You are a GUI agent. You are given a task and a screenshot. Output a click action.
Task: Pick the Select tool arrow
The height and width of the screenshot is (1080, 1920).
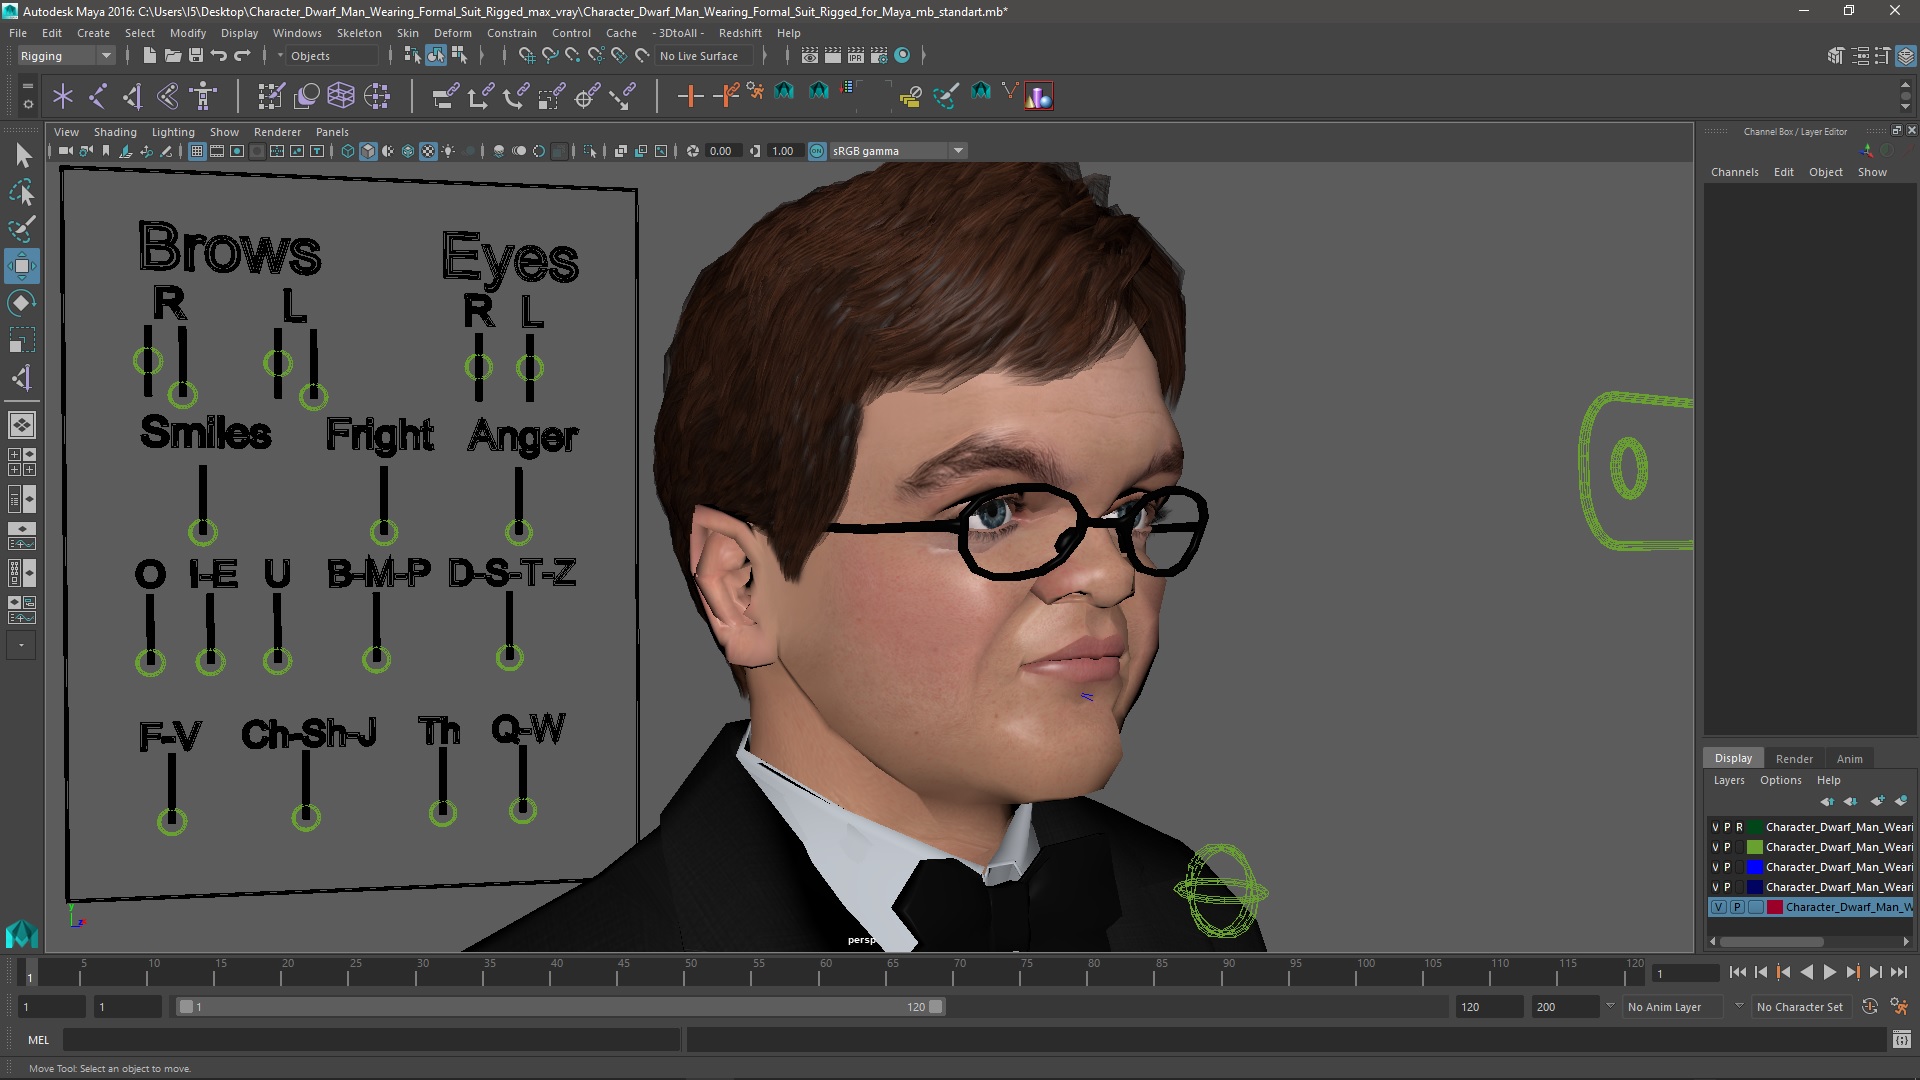point(22,155)
